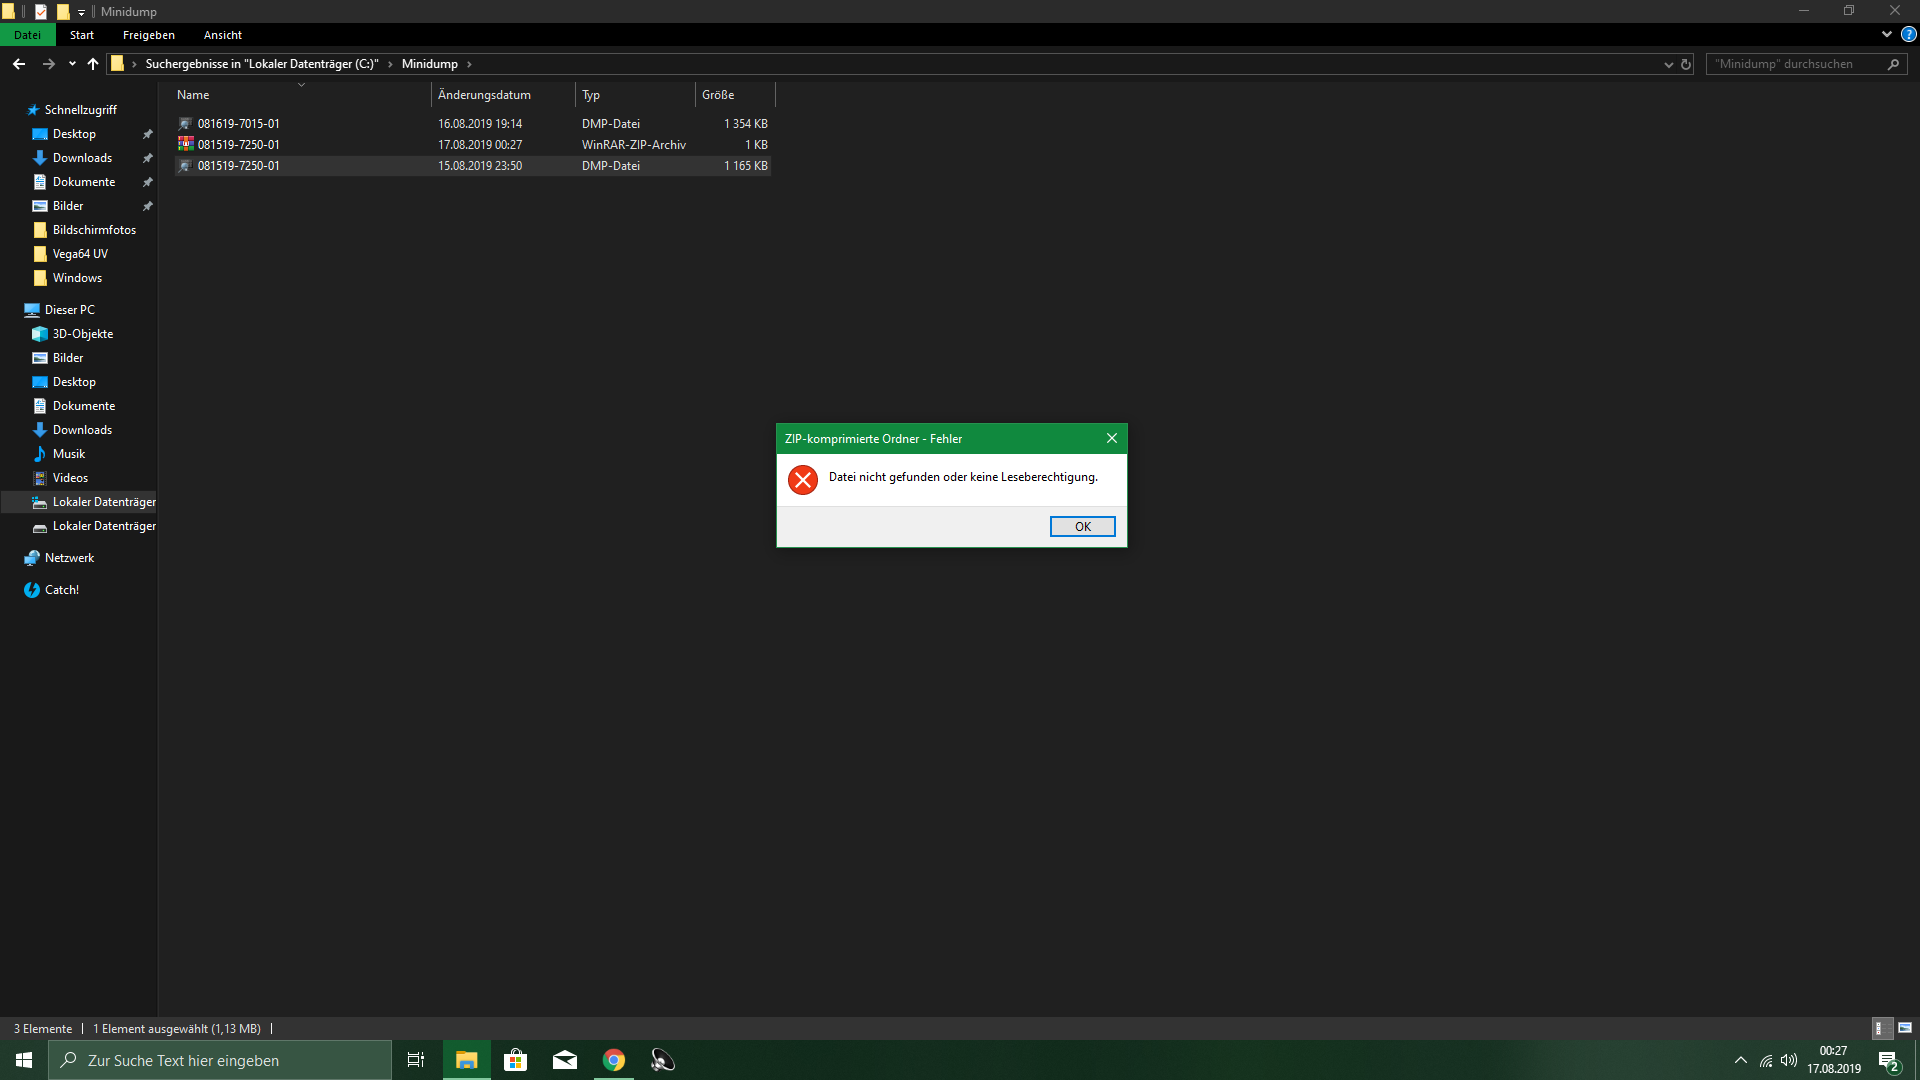Click the up-one-level arrow
The width and height of the screenshot is (1920, 1080).
coord(93,64)
